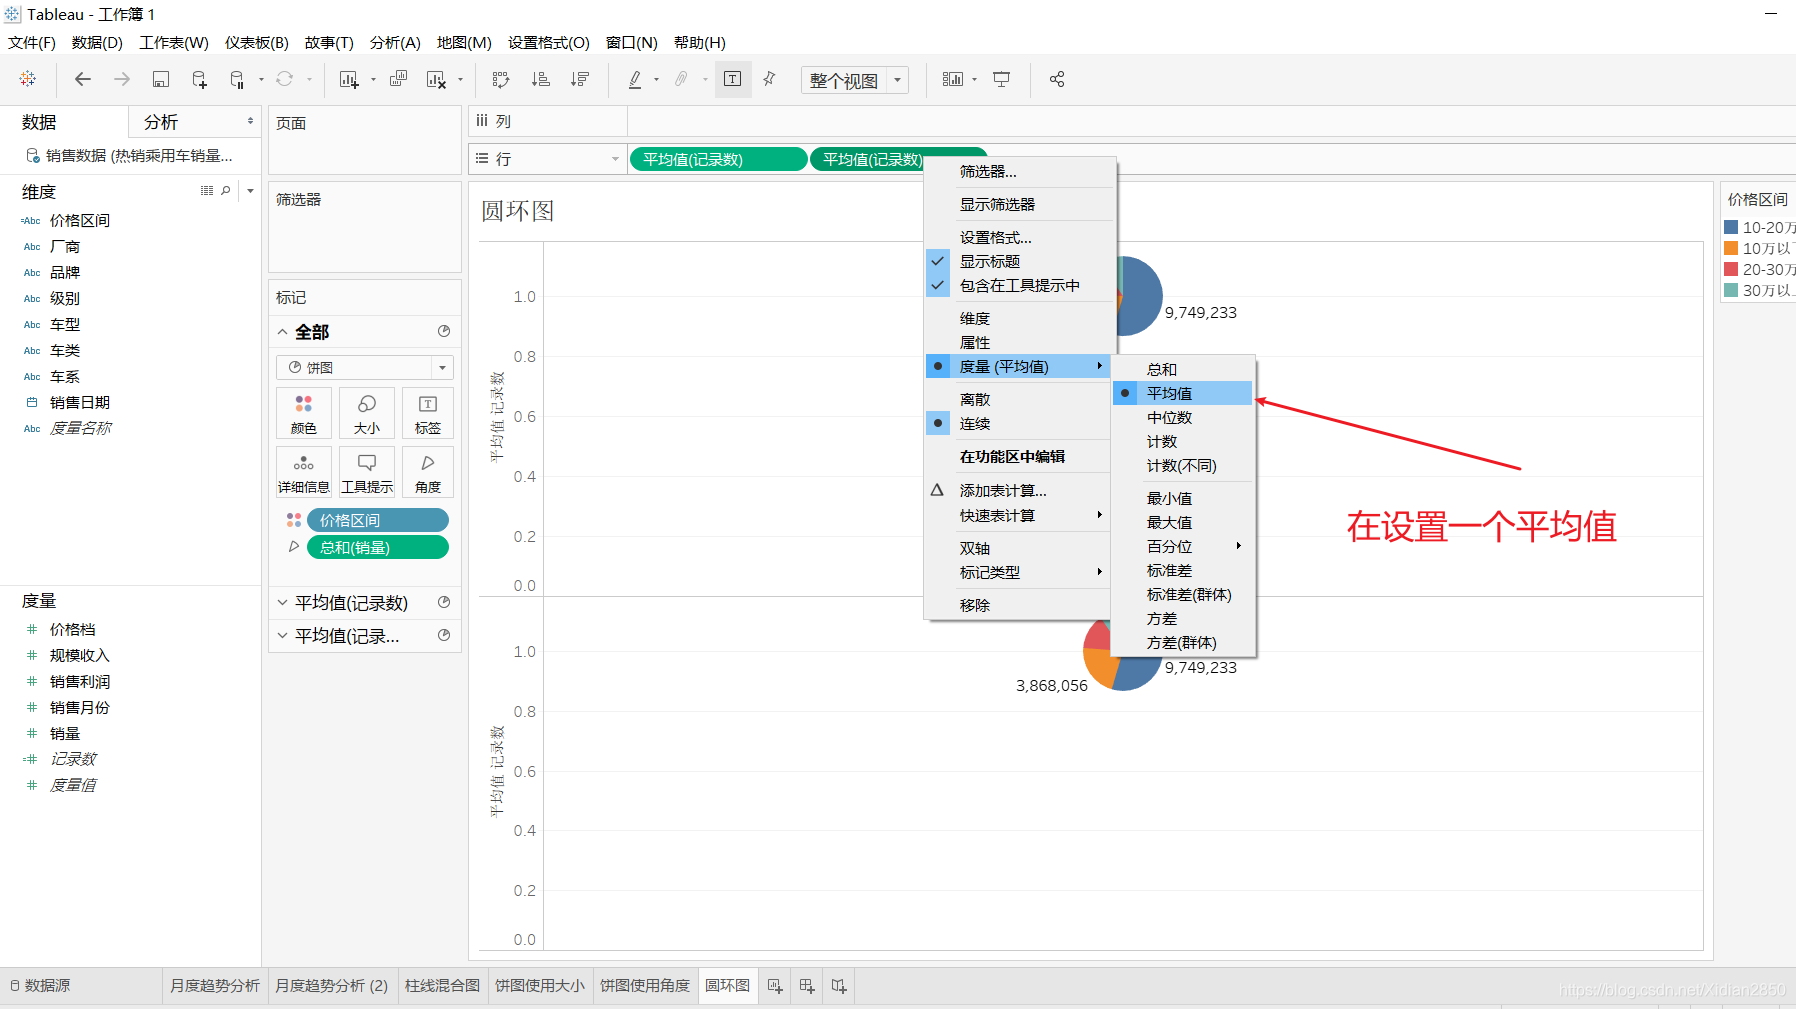Select 最大值 in the aggregation submenu
Viewport: 1796px width, 1009px height.
[x=1183, y=523]
